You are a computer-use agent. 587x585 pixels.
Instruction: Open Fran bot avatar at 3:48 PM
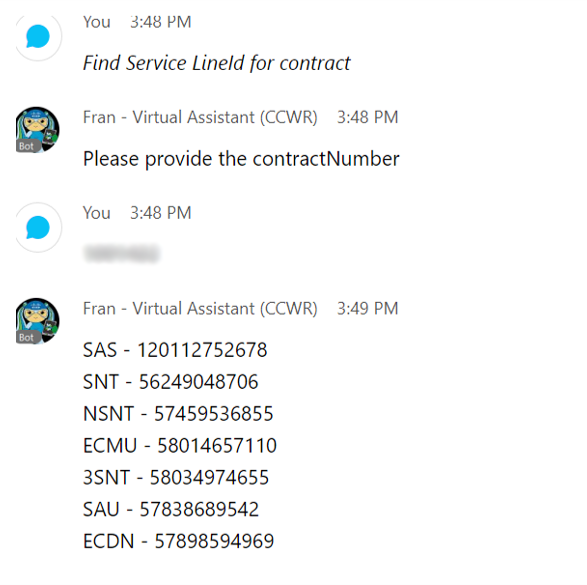click(37, 130)
